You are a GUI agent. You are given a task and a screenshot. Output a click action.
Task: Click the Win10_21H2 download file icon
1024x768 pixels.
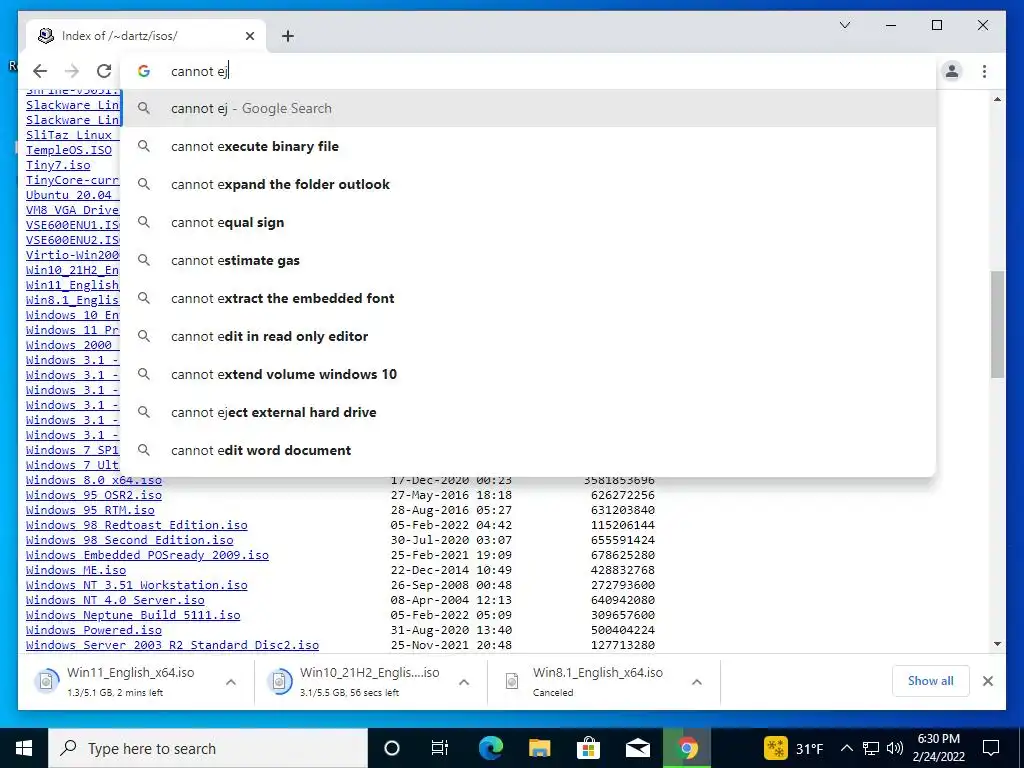280,682
